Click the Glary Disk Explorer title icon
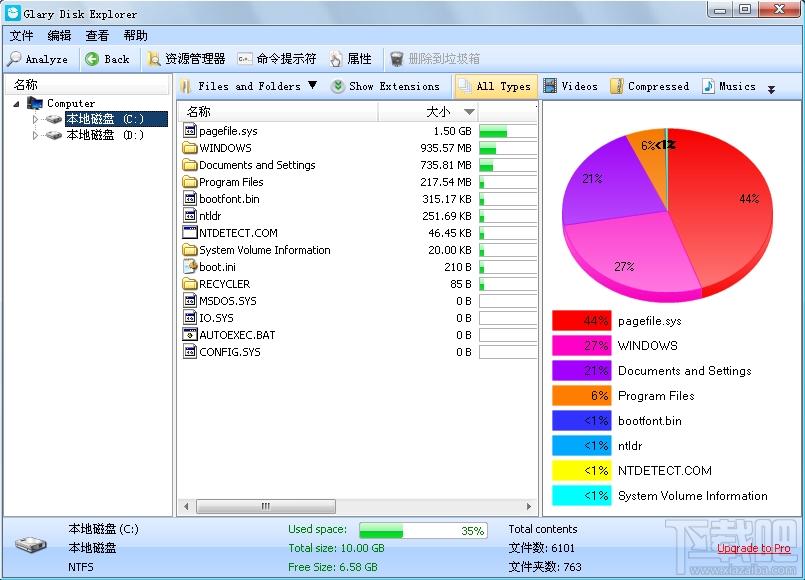This screenshot has height=580, width=805. pos(13,13)
